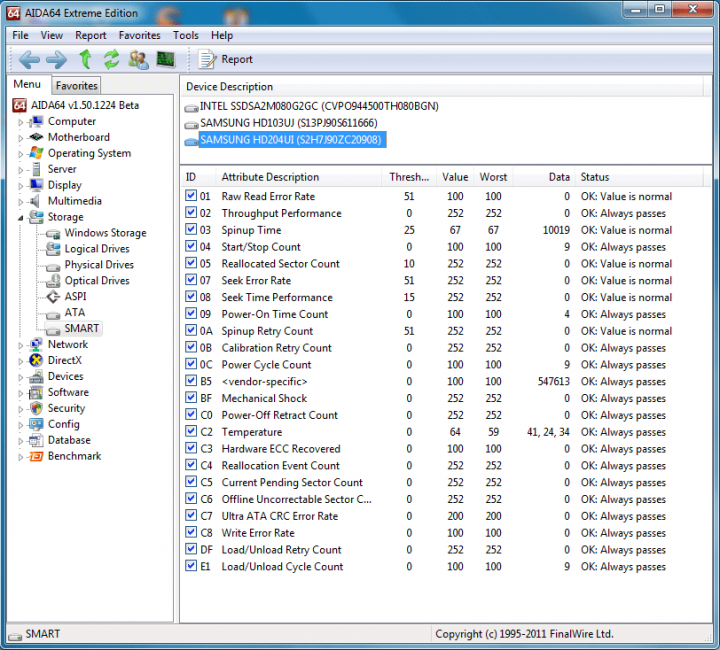Image resolution: width=720 pixels, height=650 pixels.
Task: Click the ASPI diamond icon
Action: click(x=53, y=297)
